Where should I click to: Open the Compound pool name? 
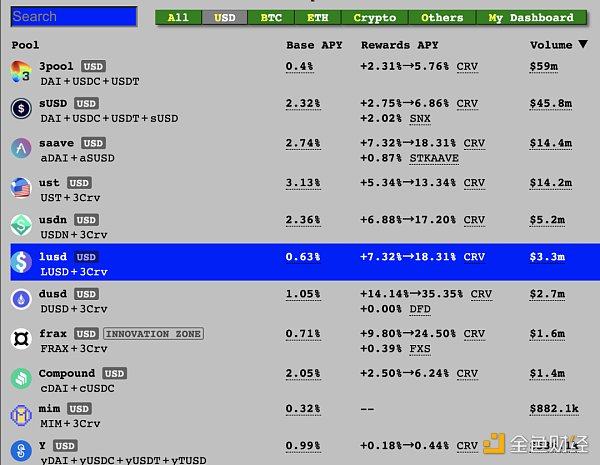(x=67, y=374)
